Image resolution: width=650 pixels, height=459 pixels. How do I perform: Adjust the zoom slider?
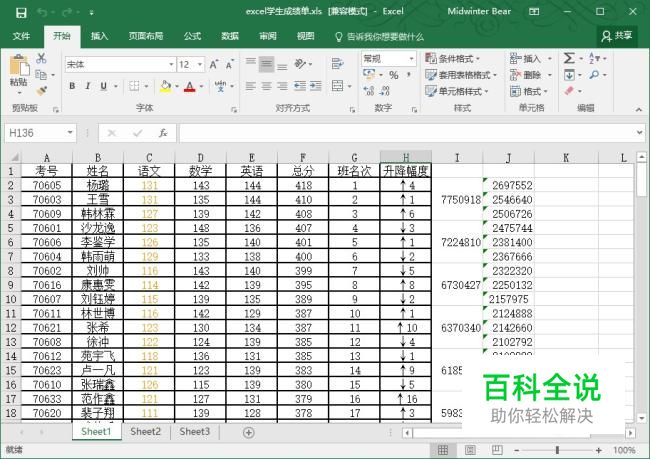[557, 450]
